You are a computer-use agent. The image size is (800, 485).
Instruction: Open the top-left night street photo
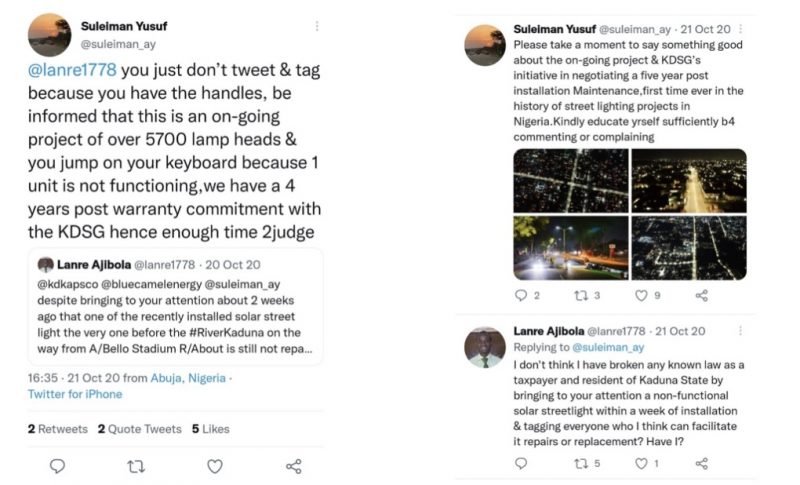pyautogui.click(x=570, y=181)
